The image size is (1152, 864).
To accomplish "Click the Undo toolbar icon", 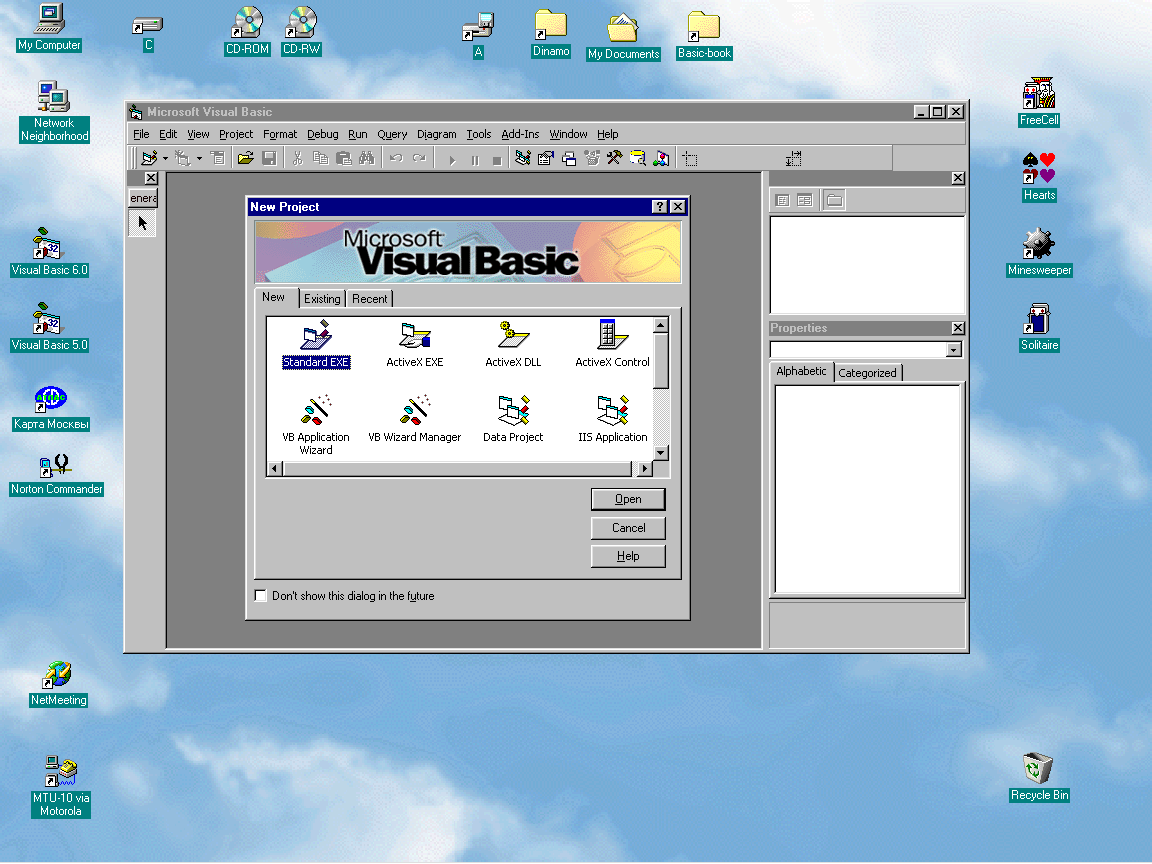I will tap(396, 158).
